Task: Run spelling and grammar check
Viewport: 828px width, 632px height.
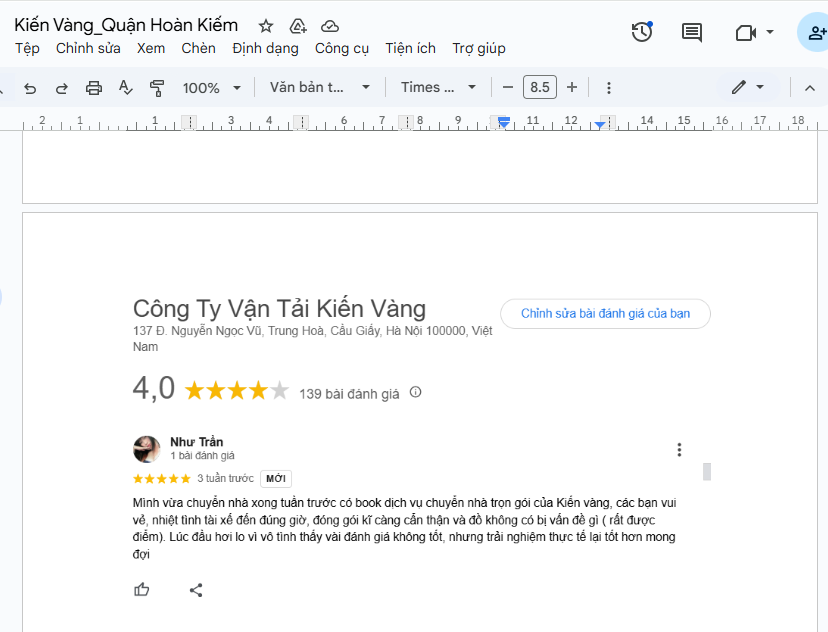Action: [125, 88]
